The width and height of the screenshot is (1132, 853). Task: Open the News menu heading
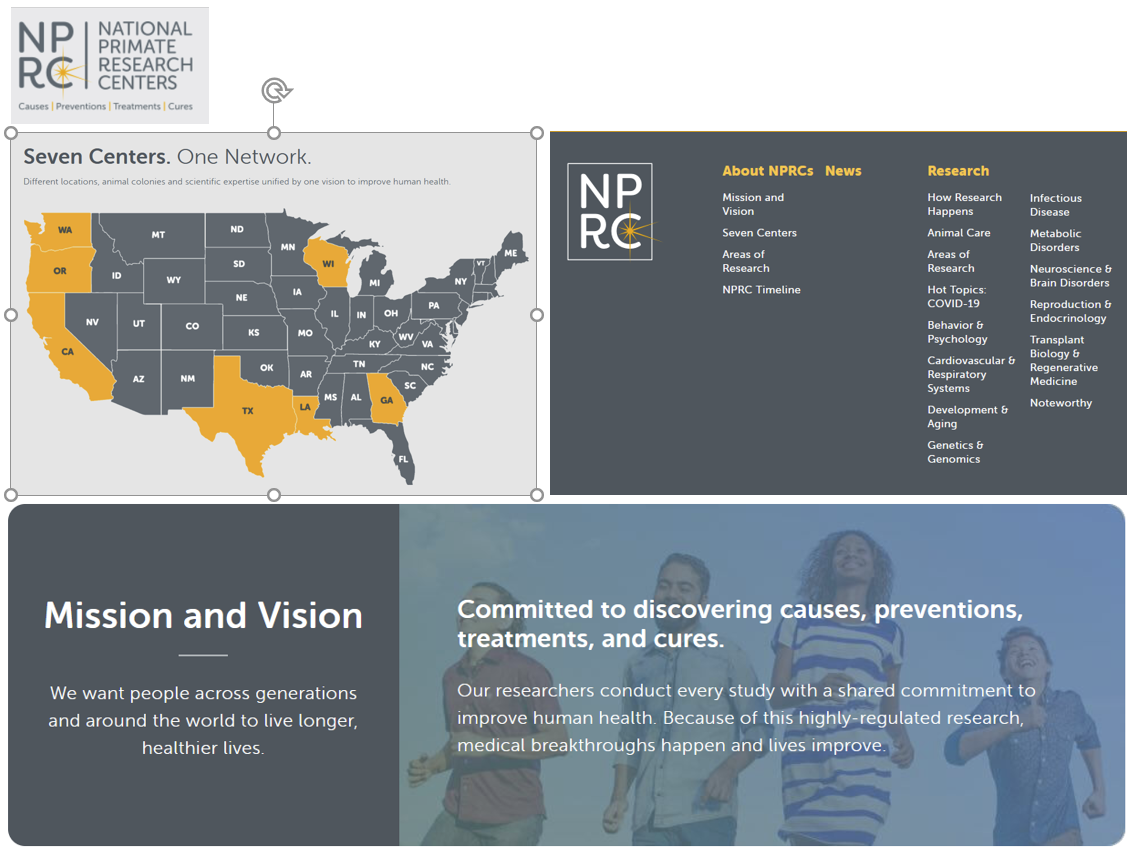(843, 171)
